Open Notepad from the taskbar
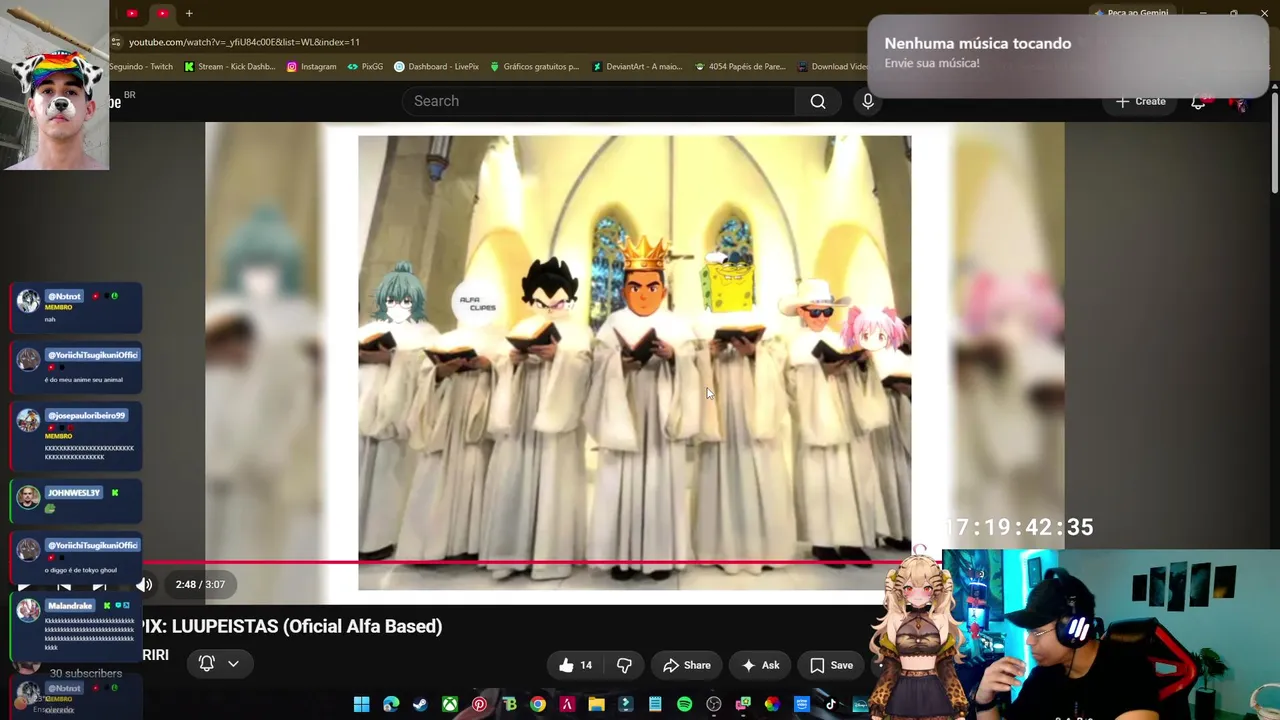The image size is (1280, 720). [x=655, y=704]
